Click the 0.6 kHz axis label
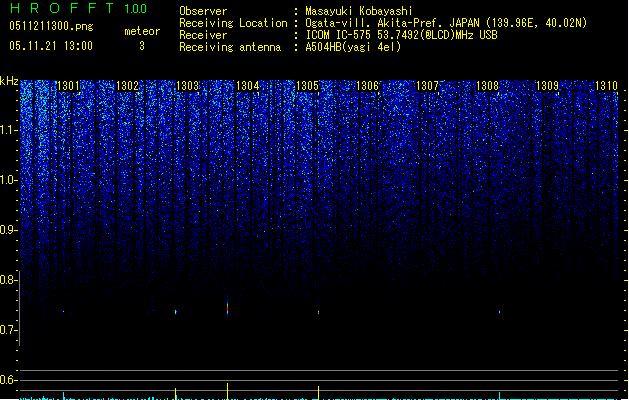 tap(8, 380)
